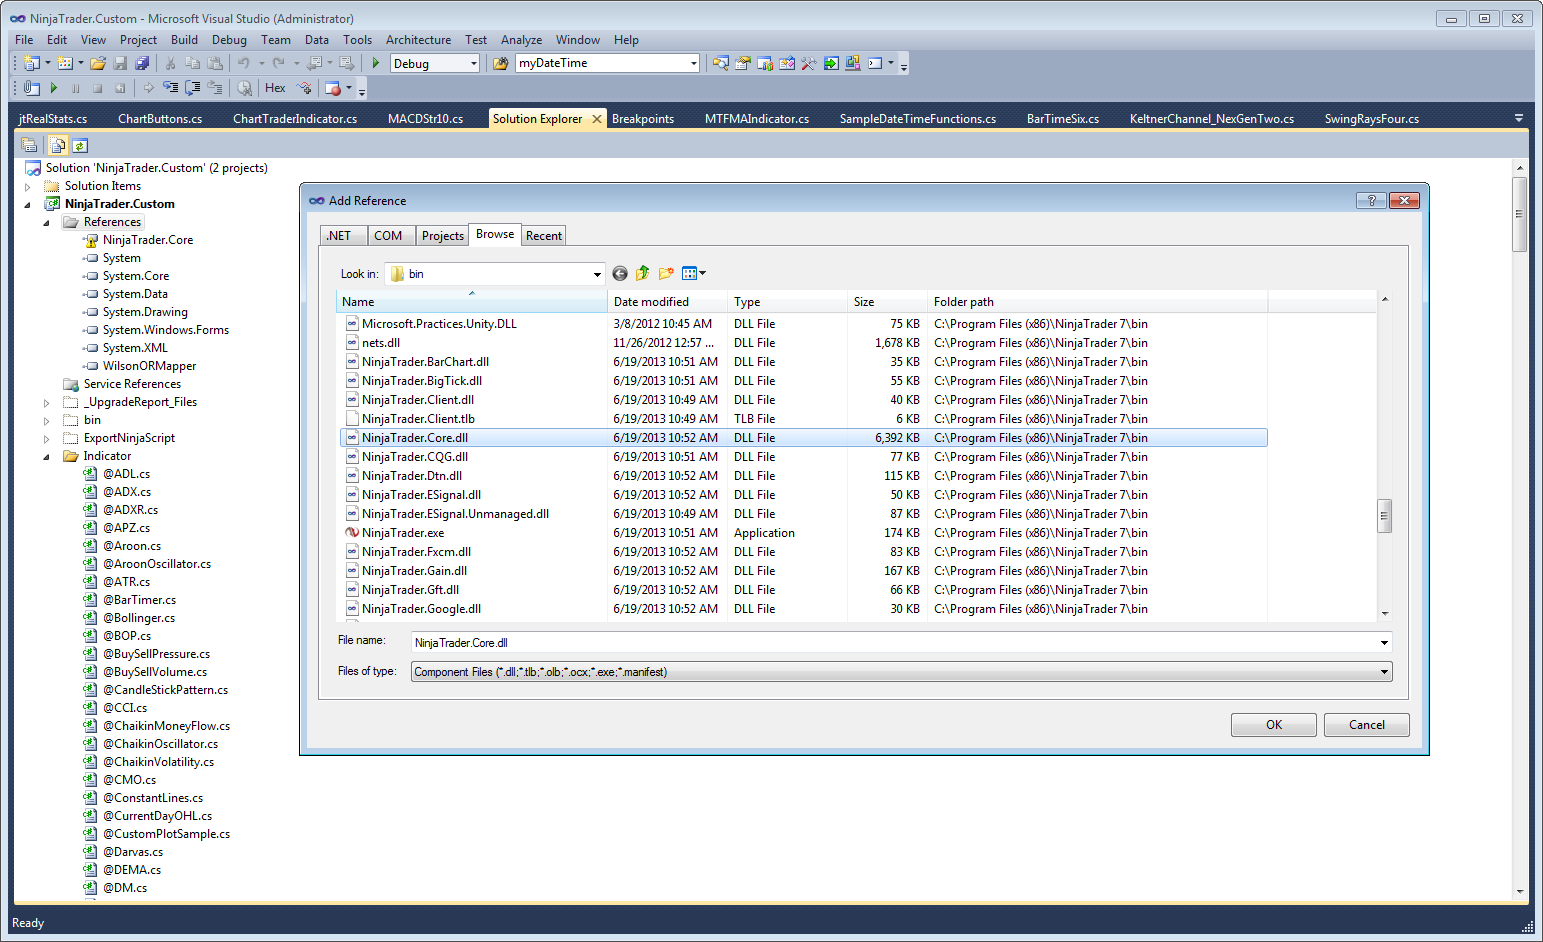Viewport: 1543px width, 942px height.
Task: Open the Look in folder dropdown
Action: [597, 274]
